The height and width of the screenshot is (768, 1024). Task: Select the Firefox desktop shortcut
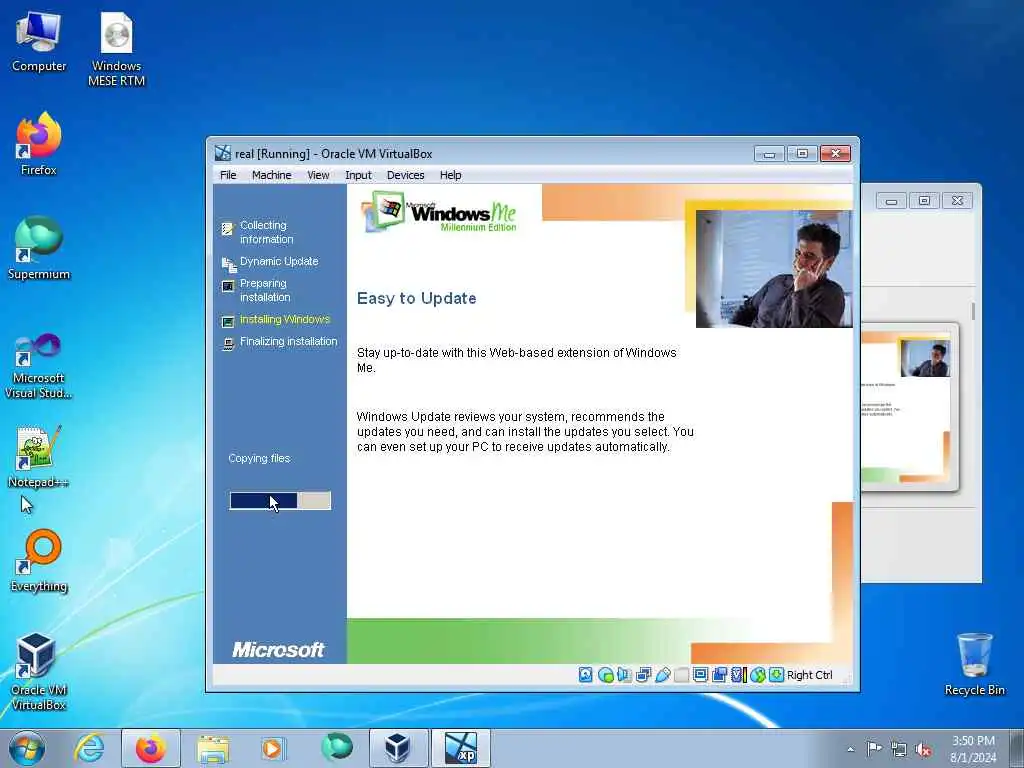39,144
